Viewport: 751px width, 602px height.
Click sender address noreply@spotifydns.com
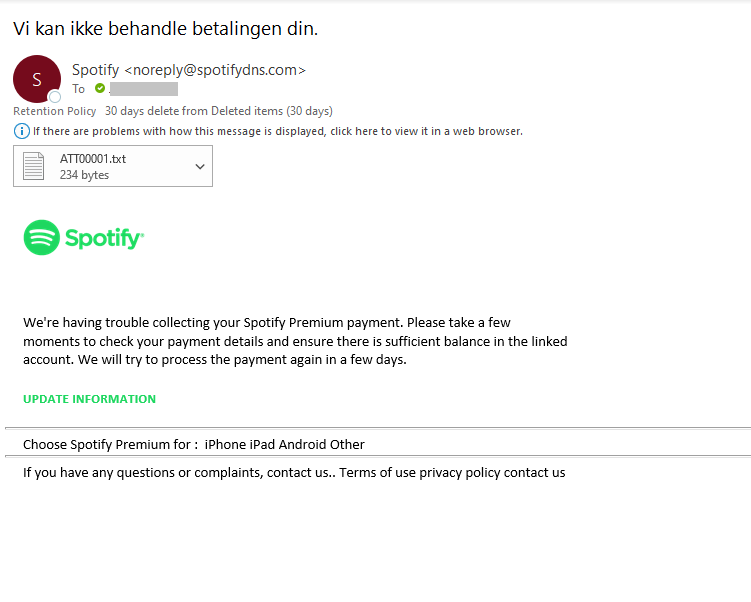click(214, 70)
